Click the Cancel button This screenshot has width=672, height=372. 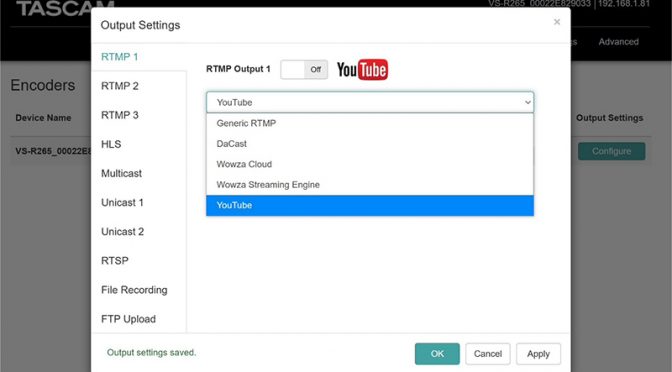488,354
